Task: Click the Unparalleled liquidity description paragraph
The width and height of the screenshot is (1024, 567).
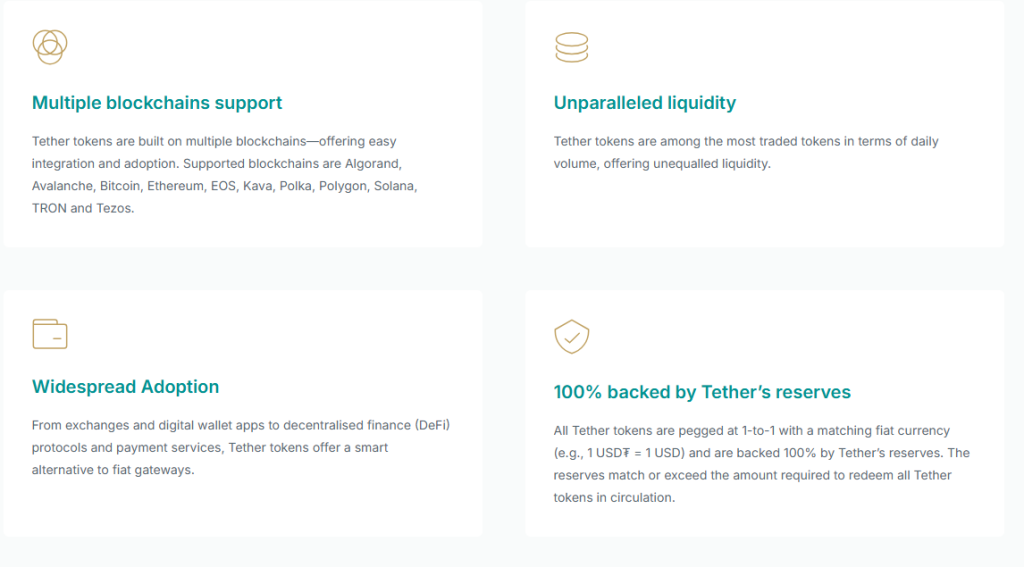Action: [x=746, y=152]
